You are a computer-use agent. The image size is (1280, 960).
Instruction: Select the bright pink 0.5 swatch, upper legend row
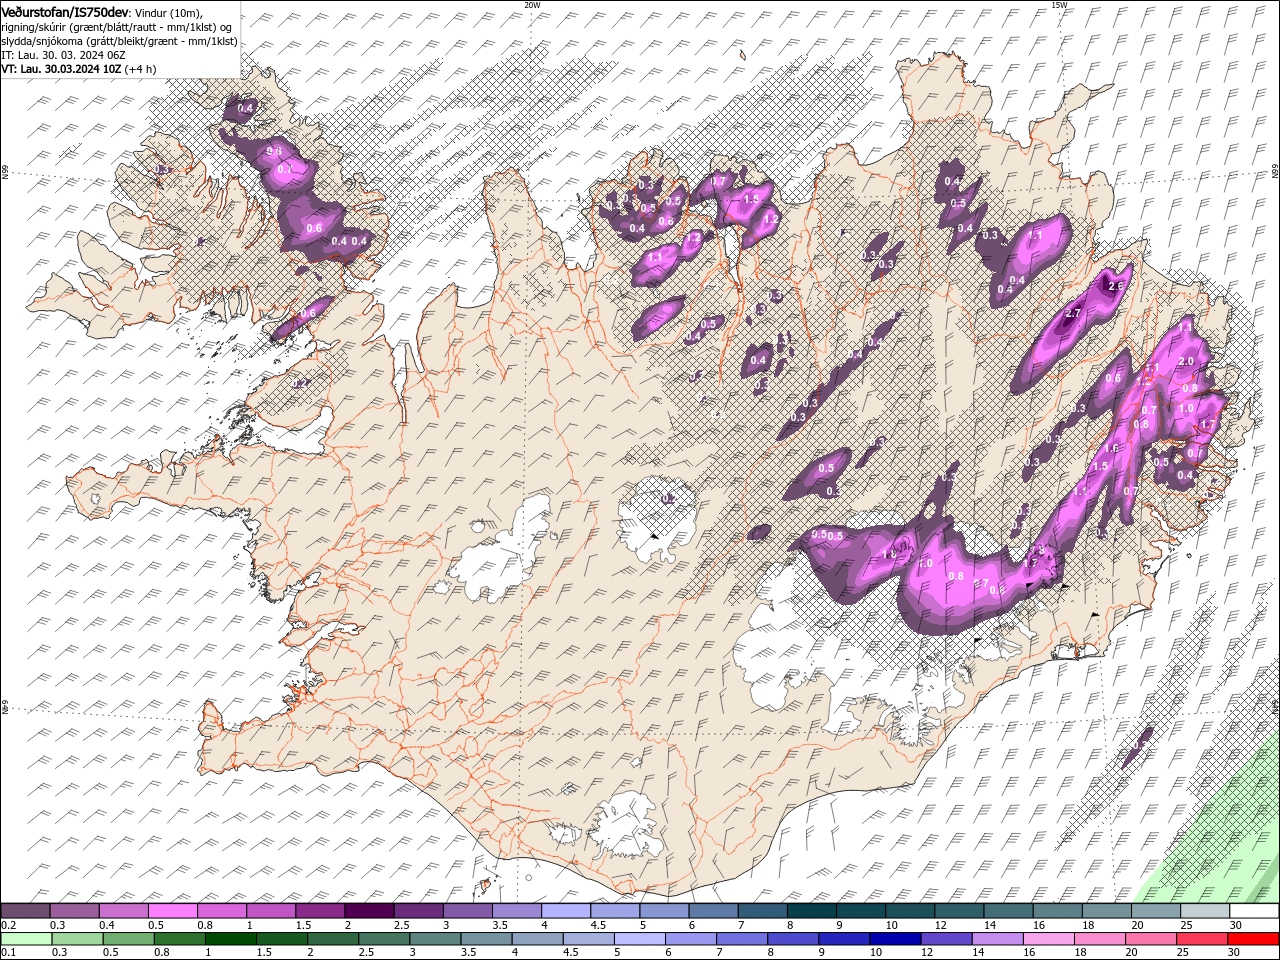coord(172,911)
